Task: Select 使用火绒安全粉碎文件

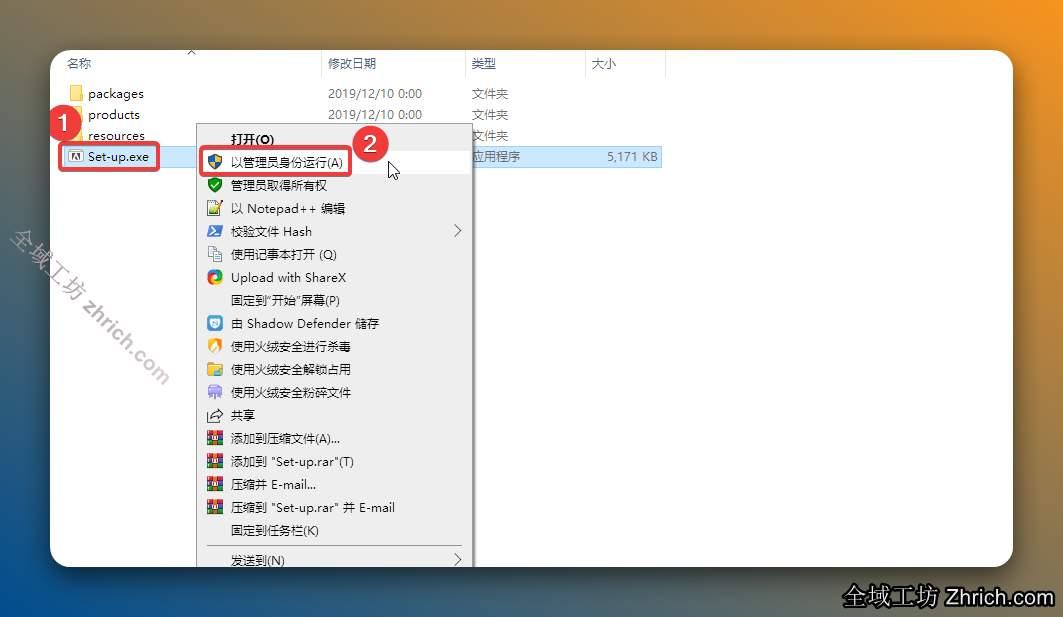Action: coord(335,393)
